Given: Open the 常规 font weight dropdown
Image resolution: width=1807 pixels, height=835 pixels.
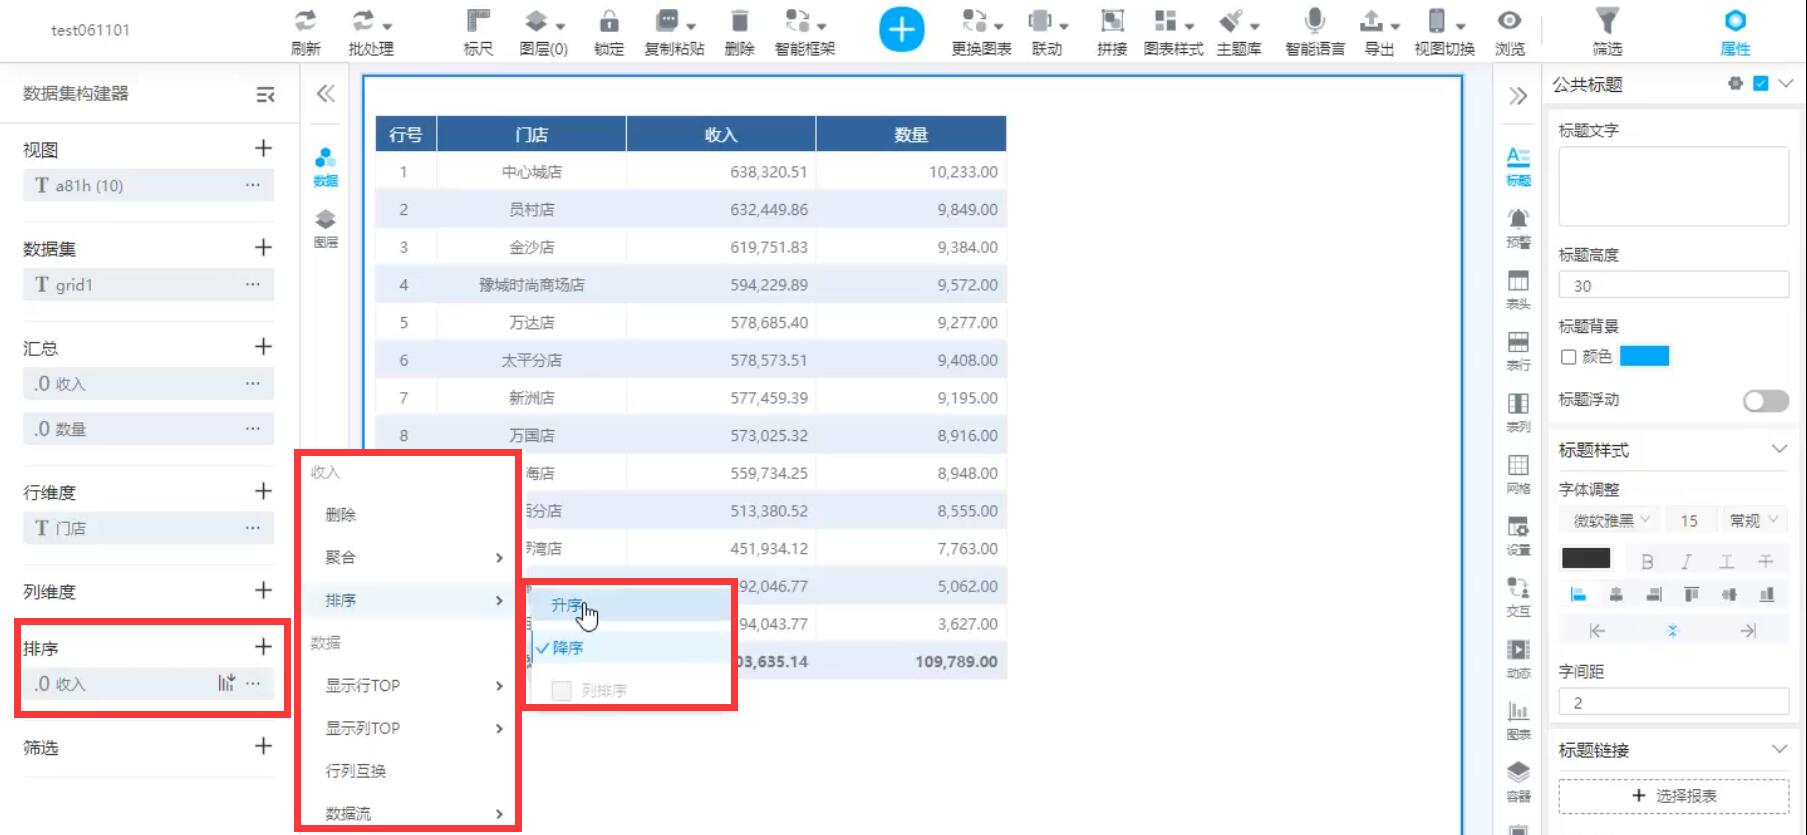Looking at the screenshot, I should pos(1755,520).
